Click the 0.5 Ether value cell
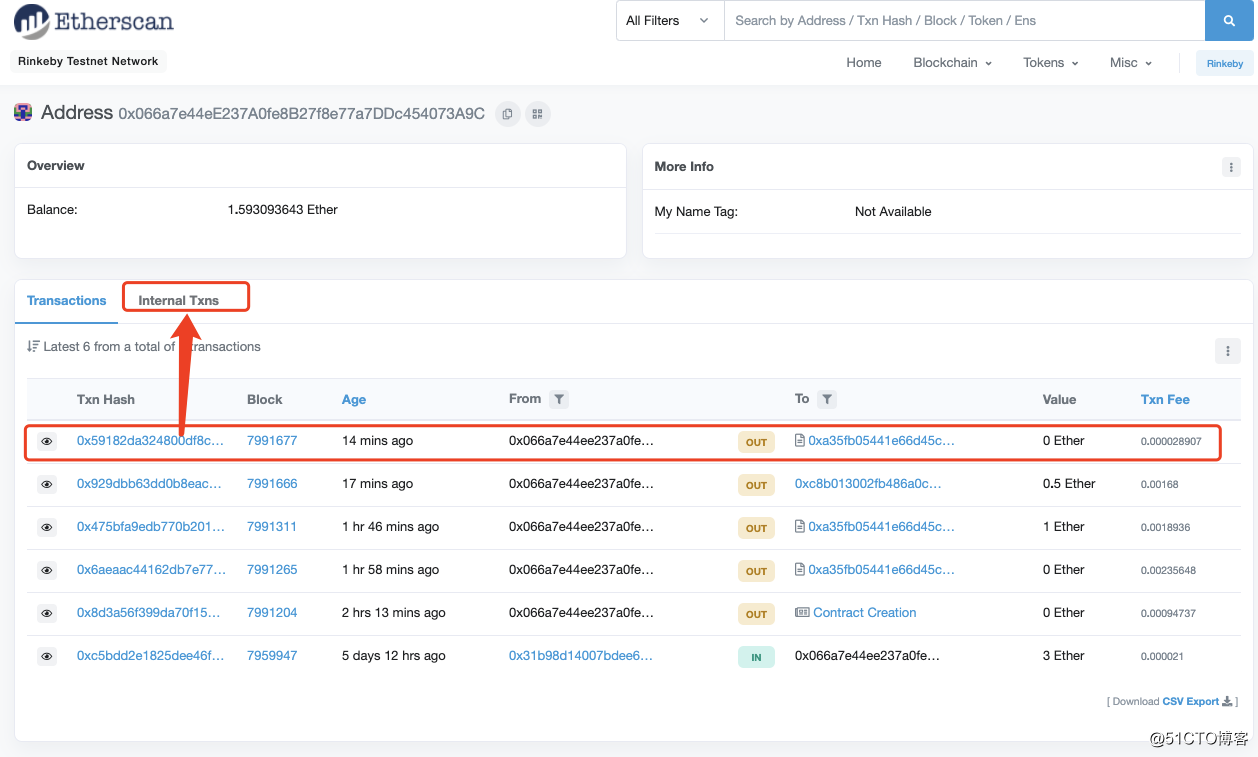 click(1069, 483)
